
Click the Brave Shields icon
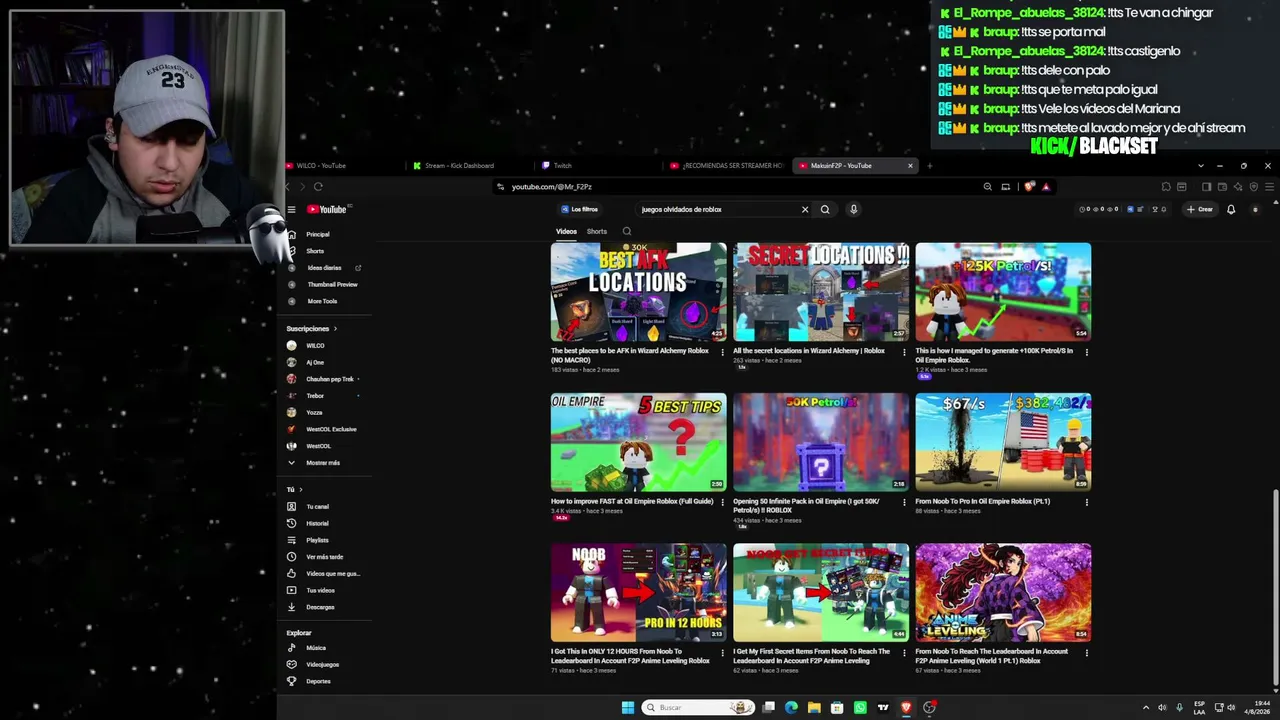(1031, 187)
